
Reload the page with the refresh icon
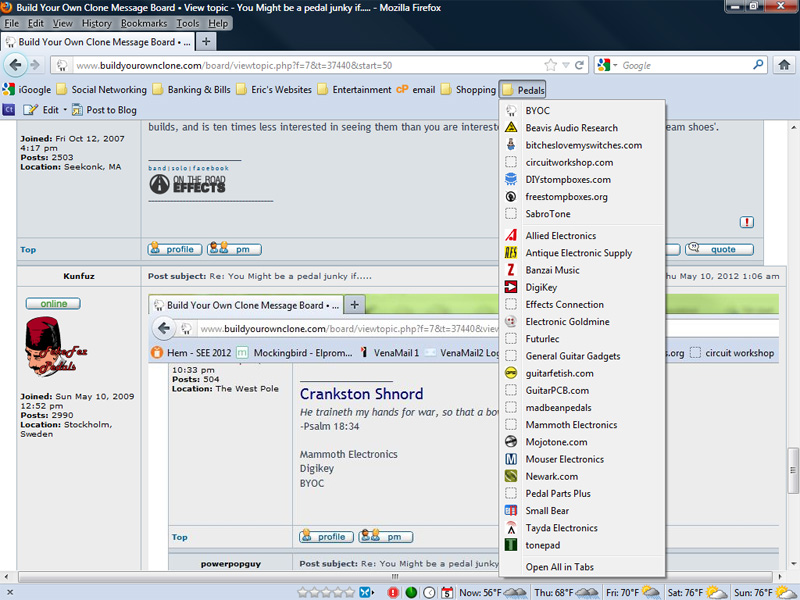click(579, 65)
